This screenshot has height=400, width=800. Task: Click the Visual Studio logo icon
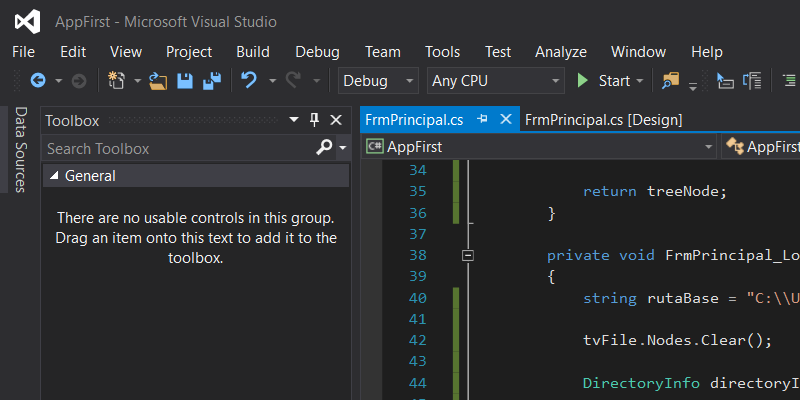tap(28, 21)
